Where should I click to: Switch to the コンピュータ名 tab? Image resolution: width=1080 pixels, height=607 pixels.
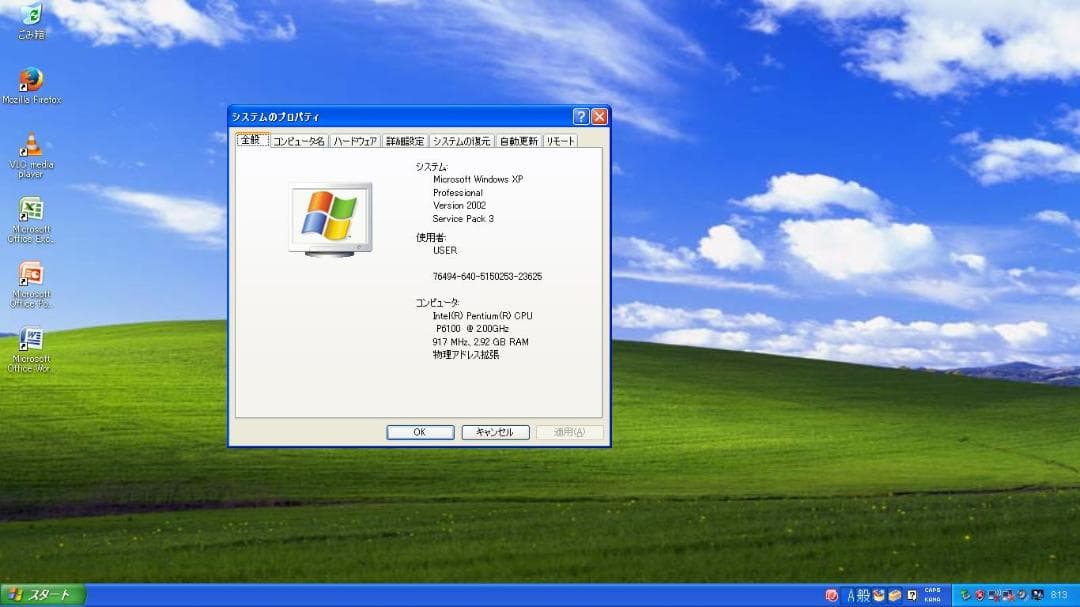(298, 140)
